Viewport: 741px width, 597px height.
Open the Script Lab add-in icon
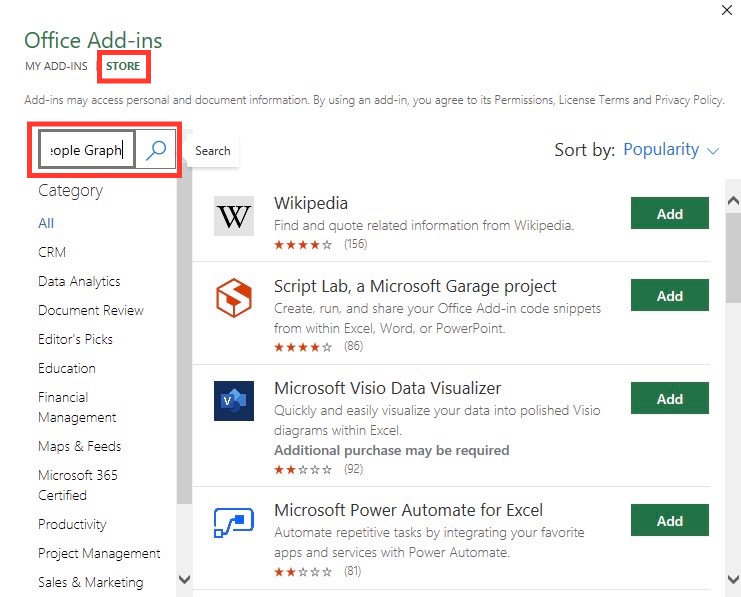click(x=234, y=298)
